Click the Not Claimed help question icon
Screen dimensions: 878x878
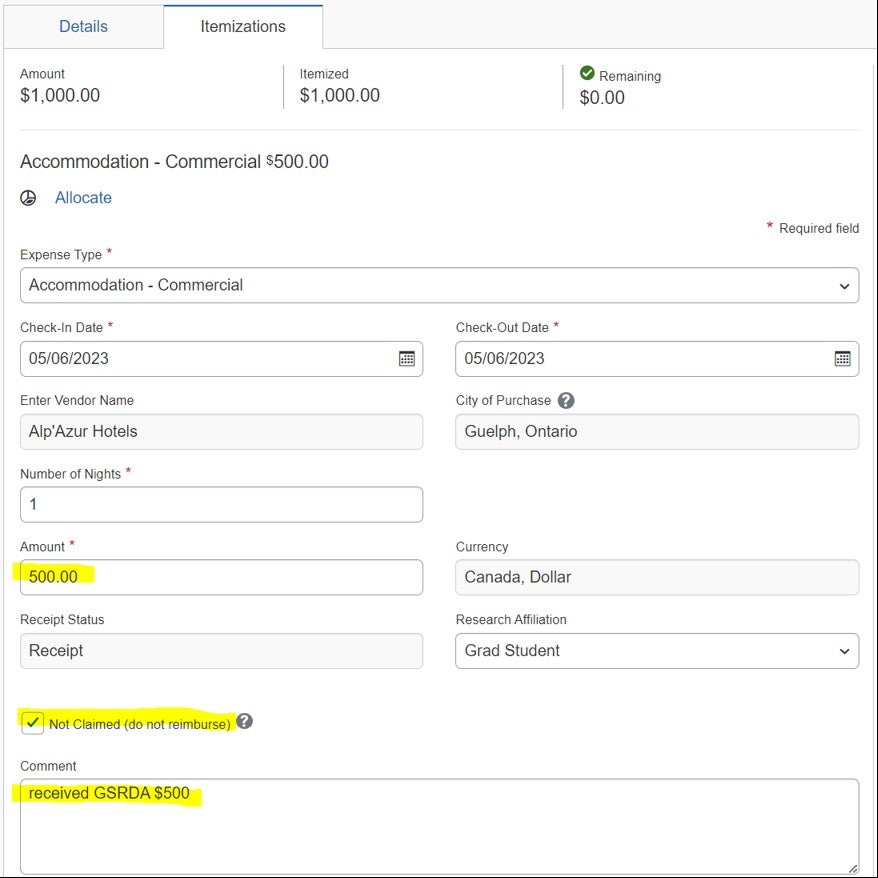[244, 721]
